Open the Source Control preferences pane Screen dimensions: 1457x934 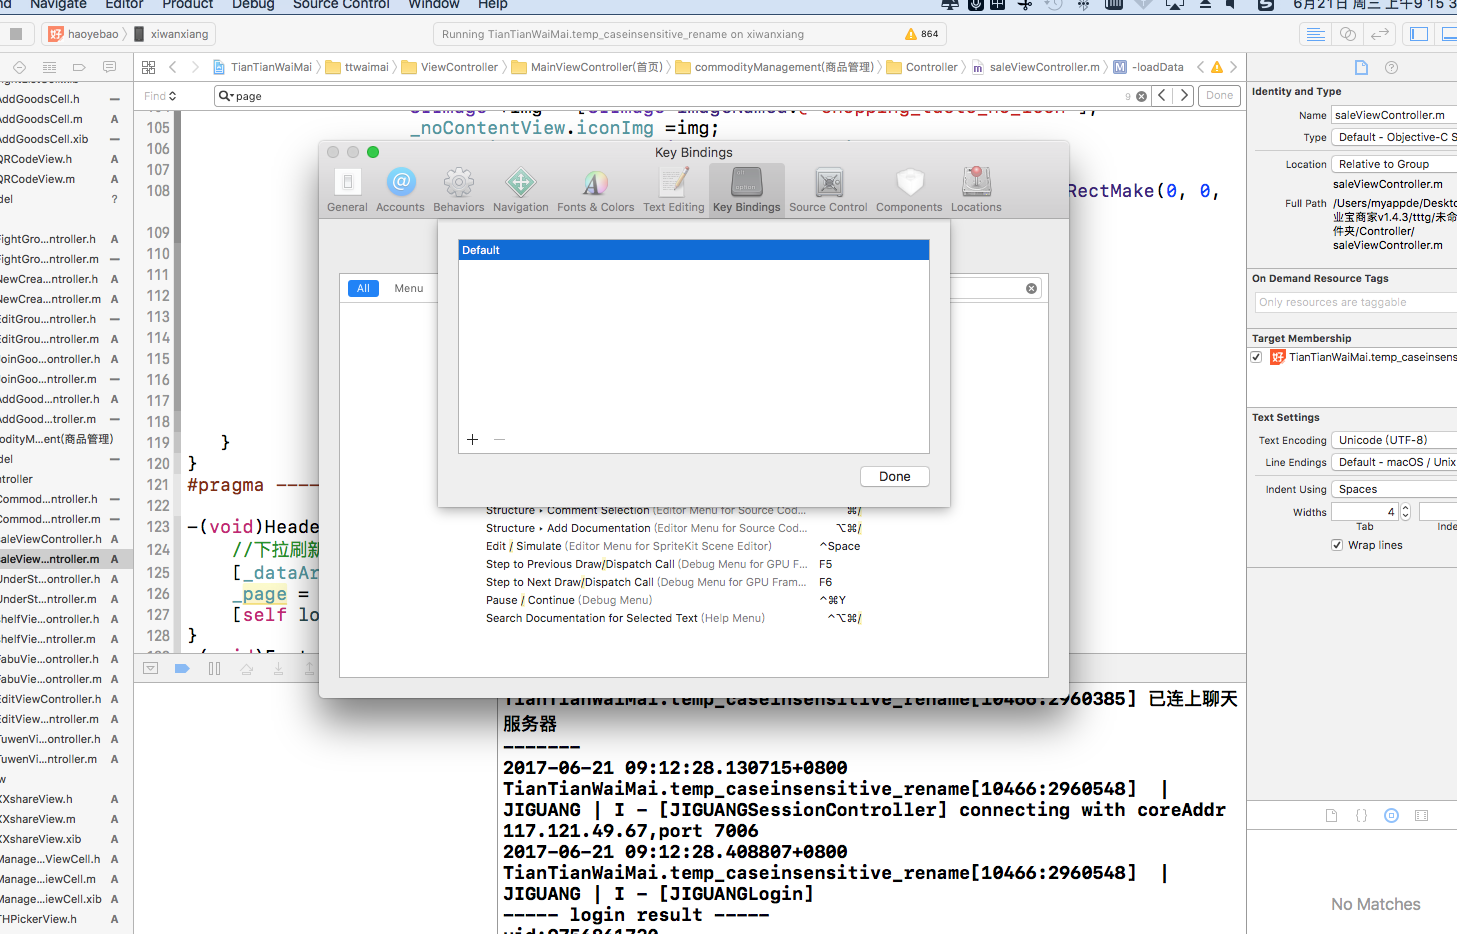(828, 190)
